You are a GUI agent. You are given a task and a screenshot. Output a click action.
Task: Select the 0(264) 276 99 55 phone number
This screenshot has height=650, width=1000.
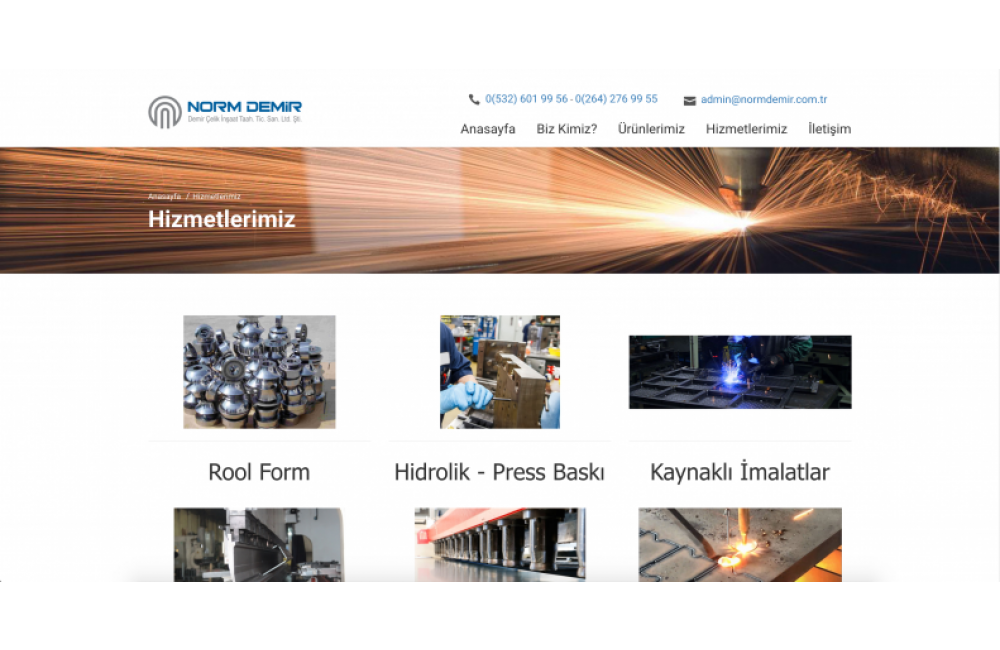point(617,99)
